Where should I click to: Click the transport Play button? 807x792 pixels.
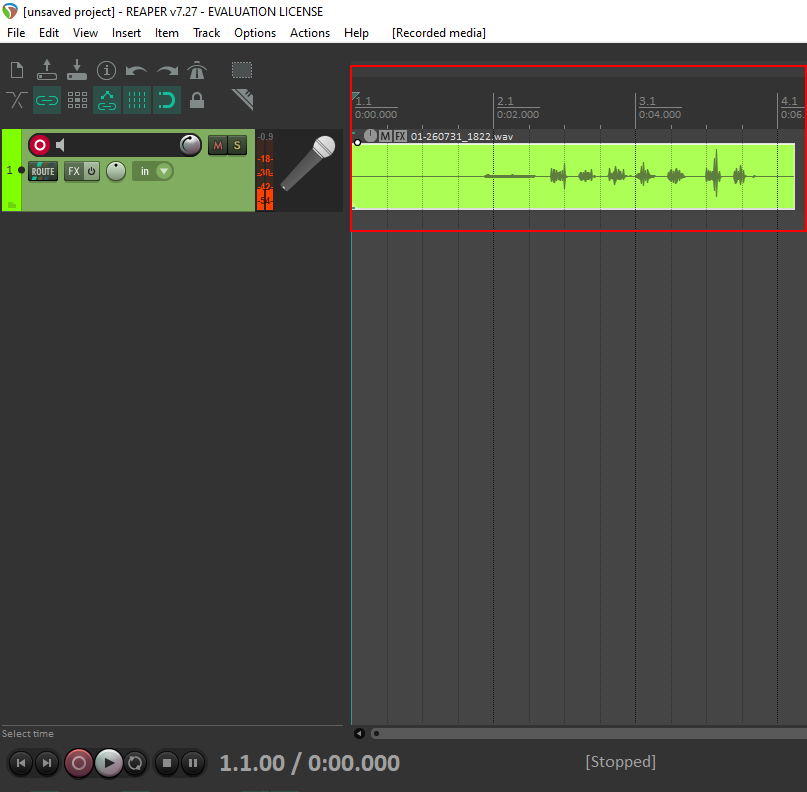[109, 763]
